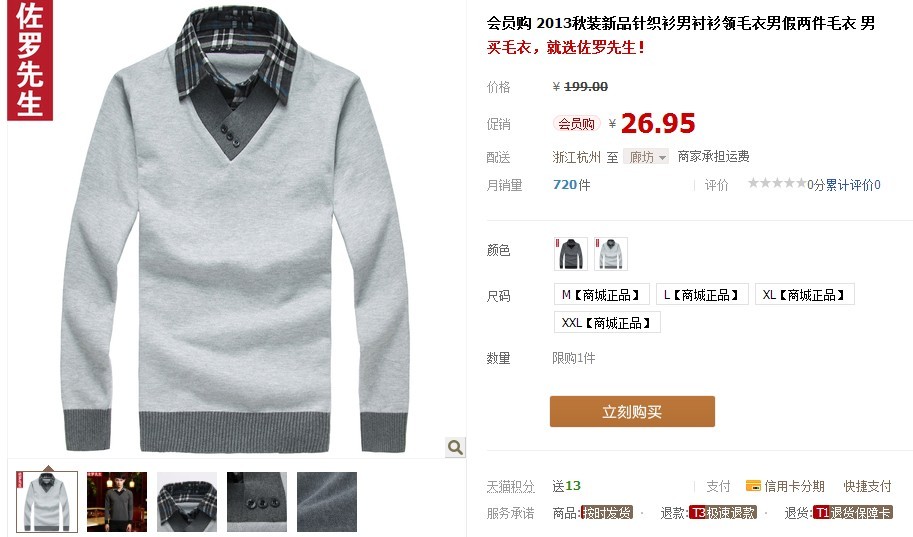913x537 pixels.
Task: Click the 会员购 promotion tag
Action: click(x=576, y=124)
